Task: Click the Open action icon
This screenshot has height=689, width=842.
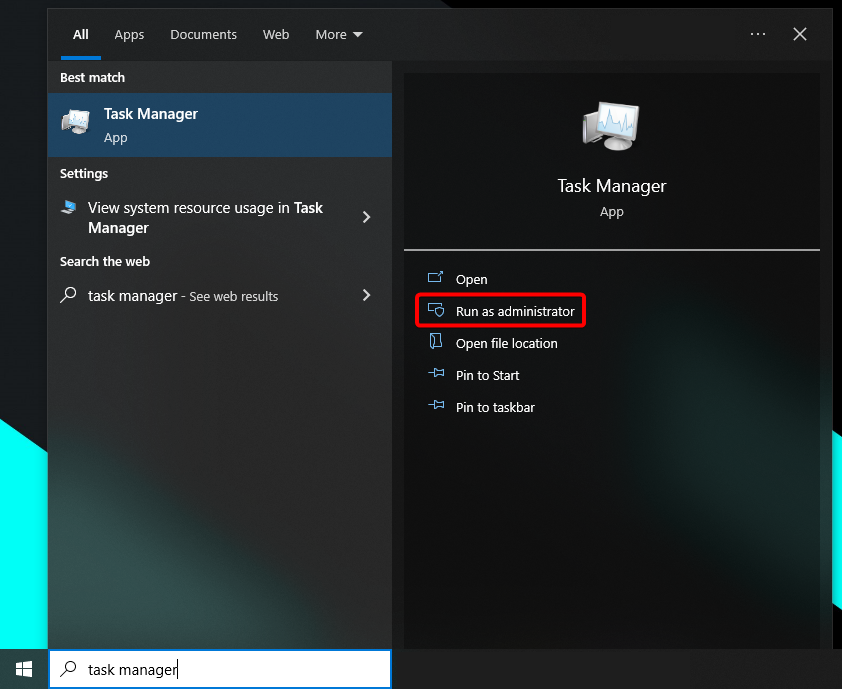Action: [x=435, y=278]
